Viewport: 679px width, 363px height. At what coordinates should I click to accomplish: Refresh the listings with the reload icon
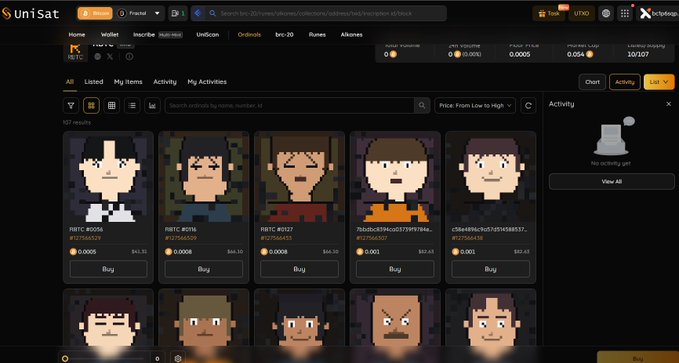pos(528,106)
